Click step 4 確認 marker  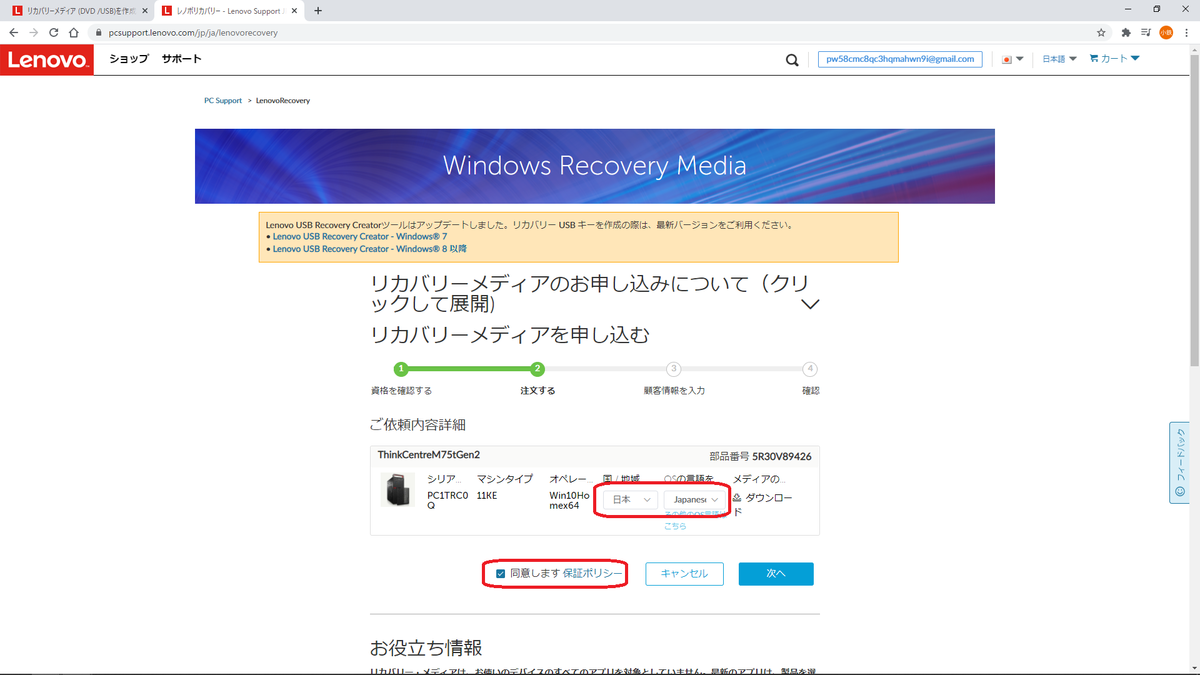coord(810,369)
